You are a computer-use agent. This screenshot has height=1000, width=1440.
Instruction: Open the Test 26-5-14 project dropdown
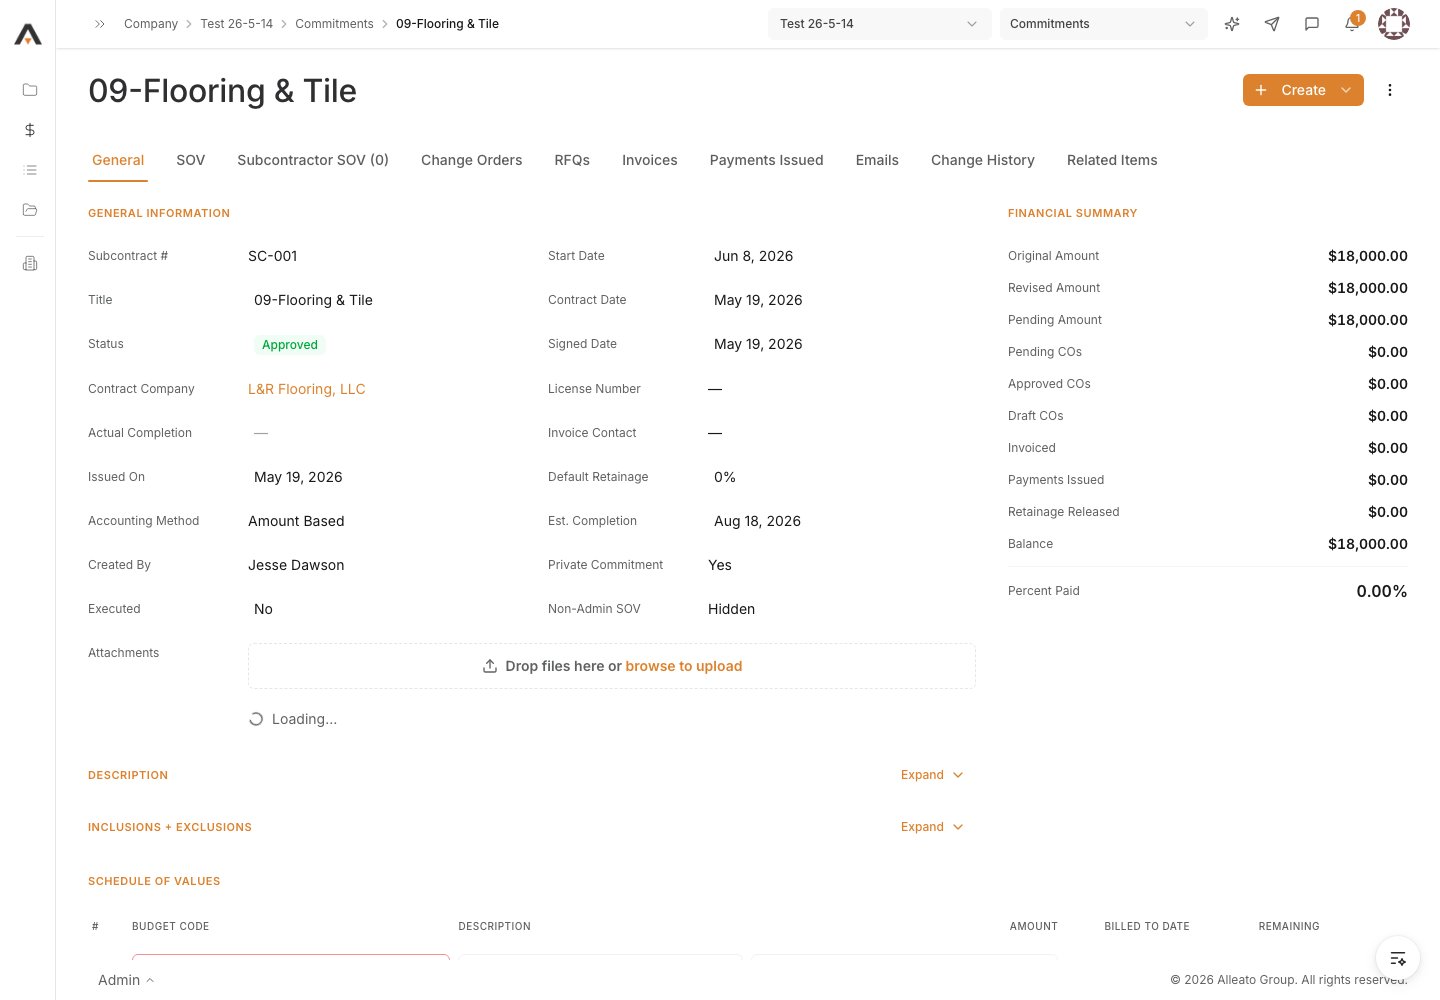879,24
